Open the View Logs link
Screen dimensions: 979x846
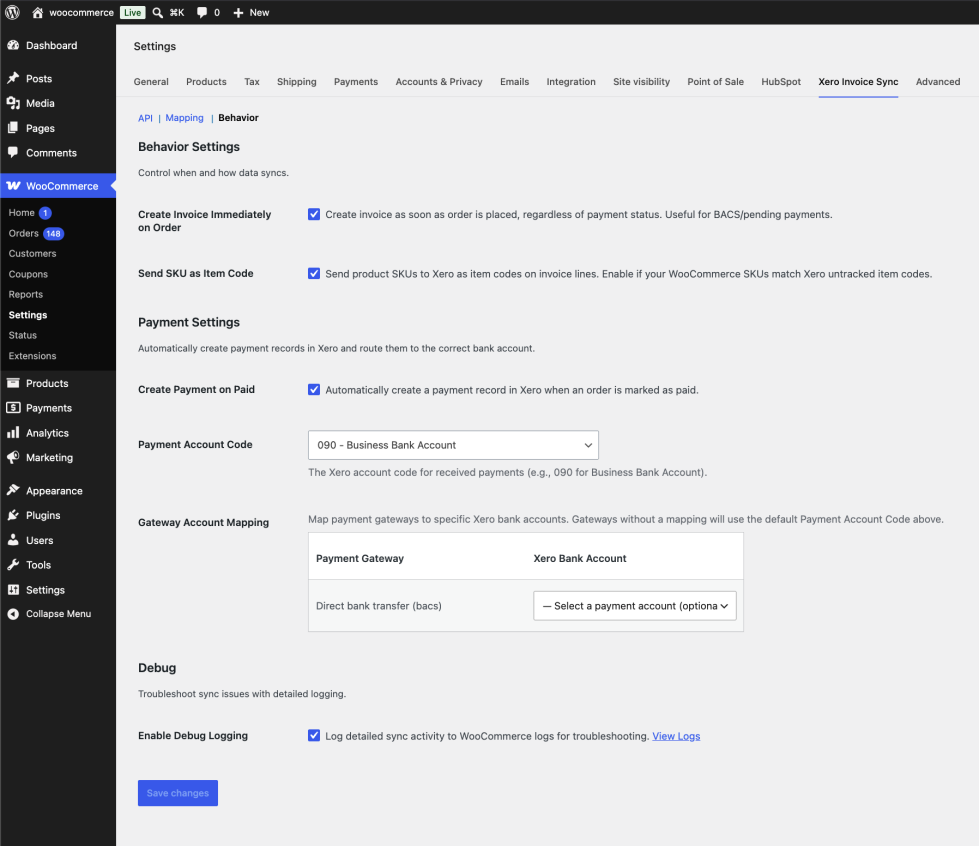coord(676,736)
